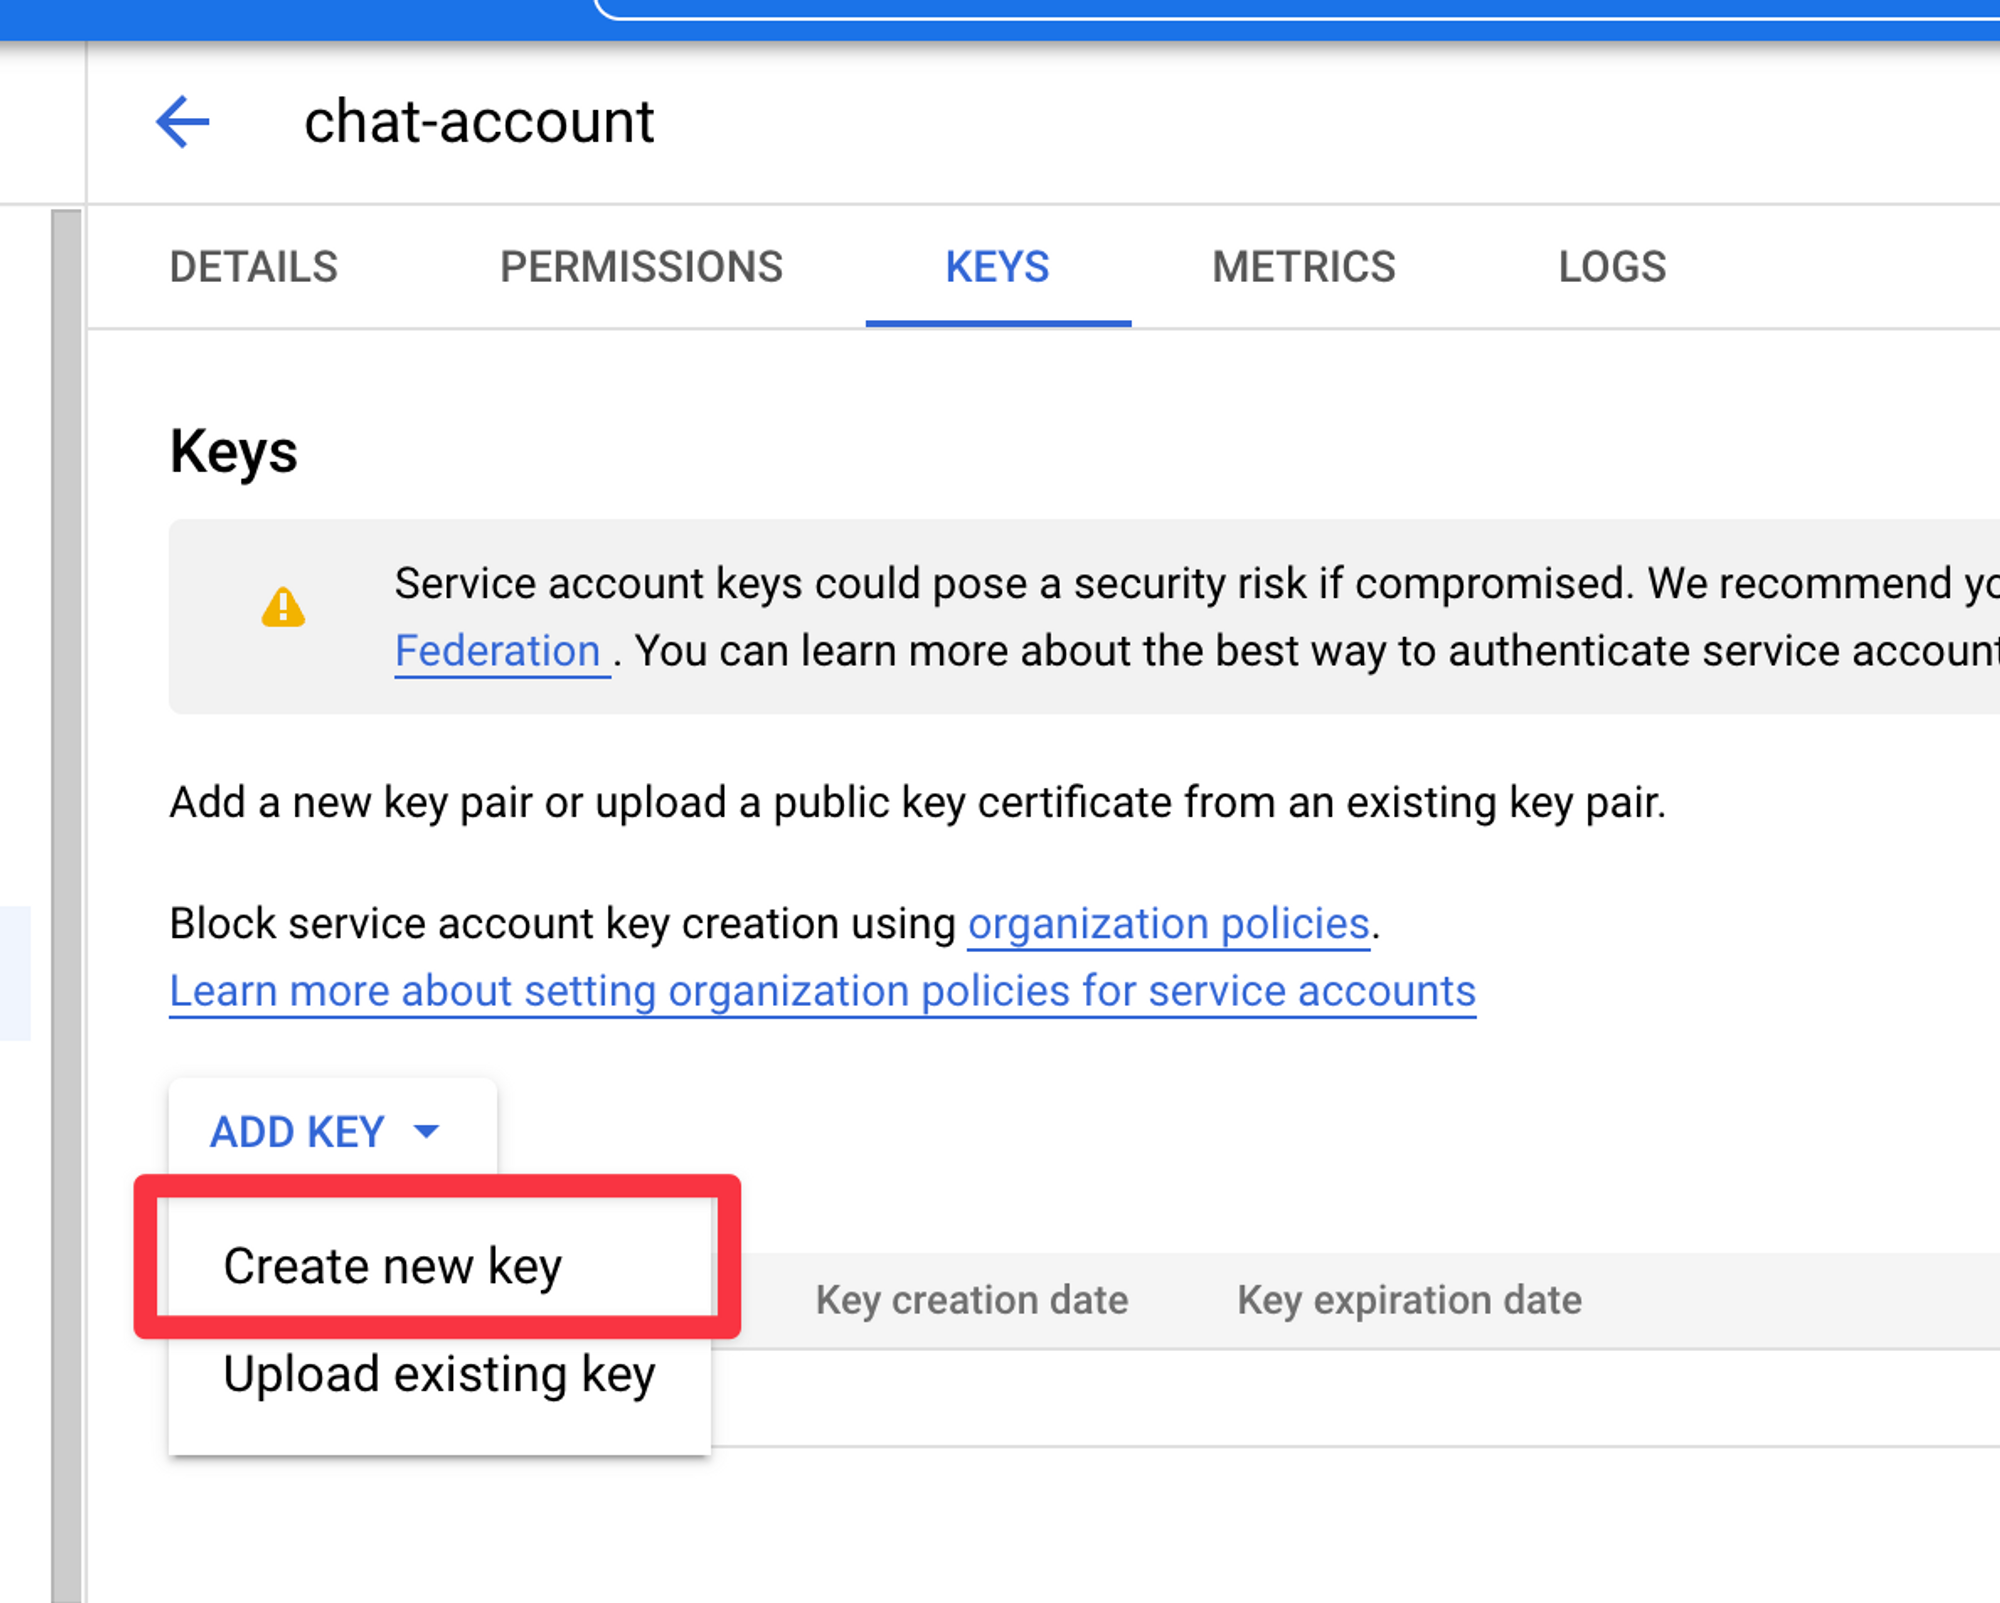The image size is (2000, 1603).
Task: Open the PERMISSIONS tab
Action: [x=641, y=267]
